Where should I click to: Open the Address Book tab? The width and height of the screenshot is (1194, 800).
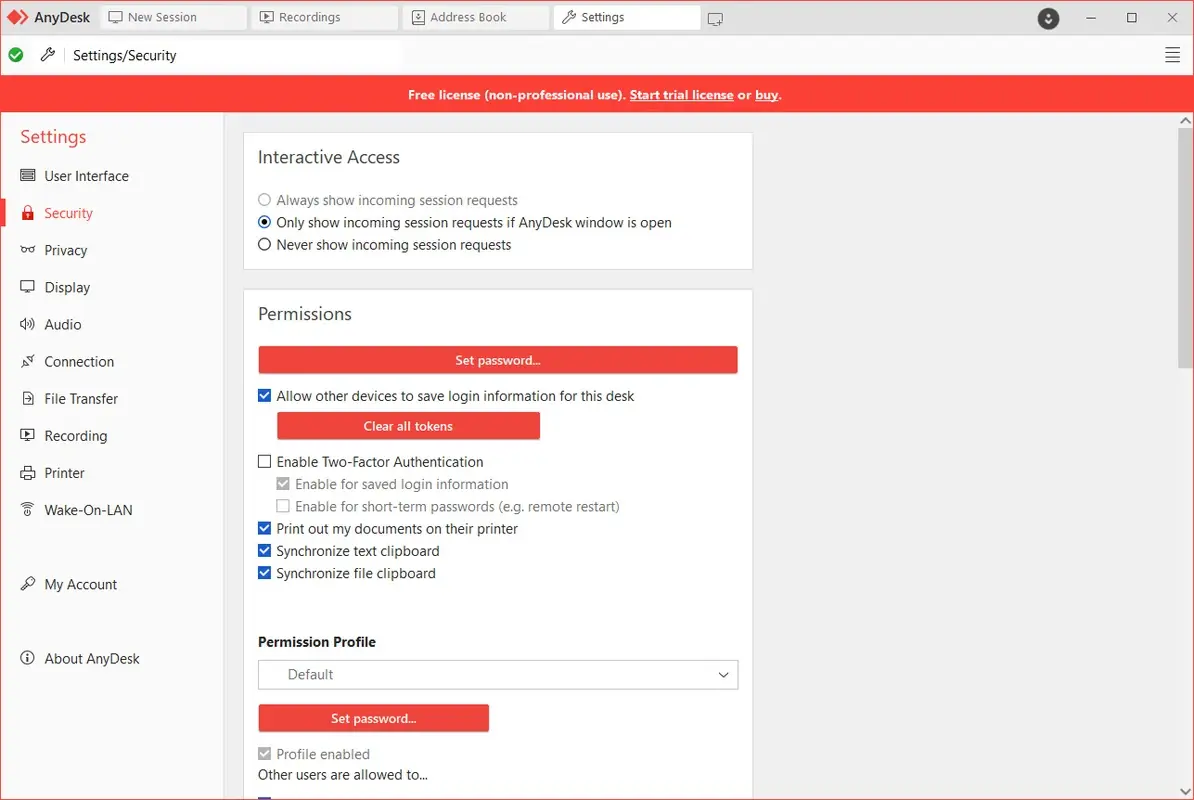[x=474, y=16]
